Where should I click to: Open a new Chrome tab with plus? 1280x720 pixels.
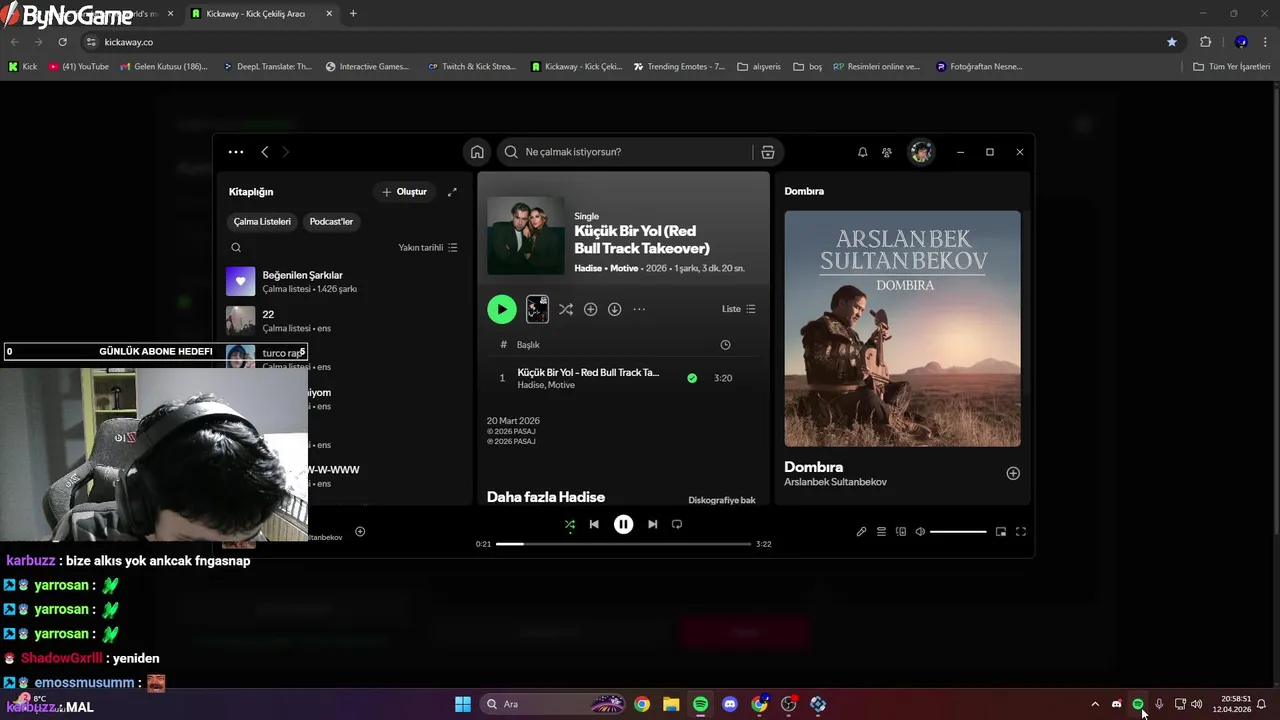353,14
